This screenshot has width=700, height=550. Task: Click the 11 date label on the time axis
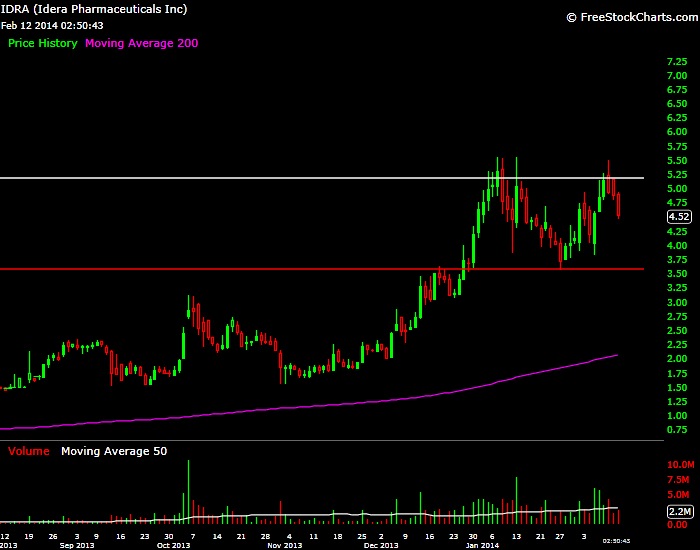coord(313,536)
